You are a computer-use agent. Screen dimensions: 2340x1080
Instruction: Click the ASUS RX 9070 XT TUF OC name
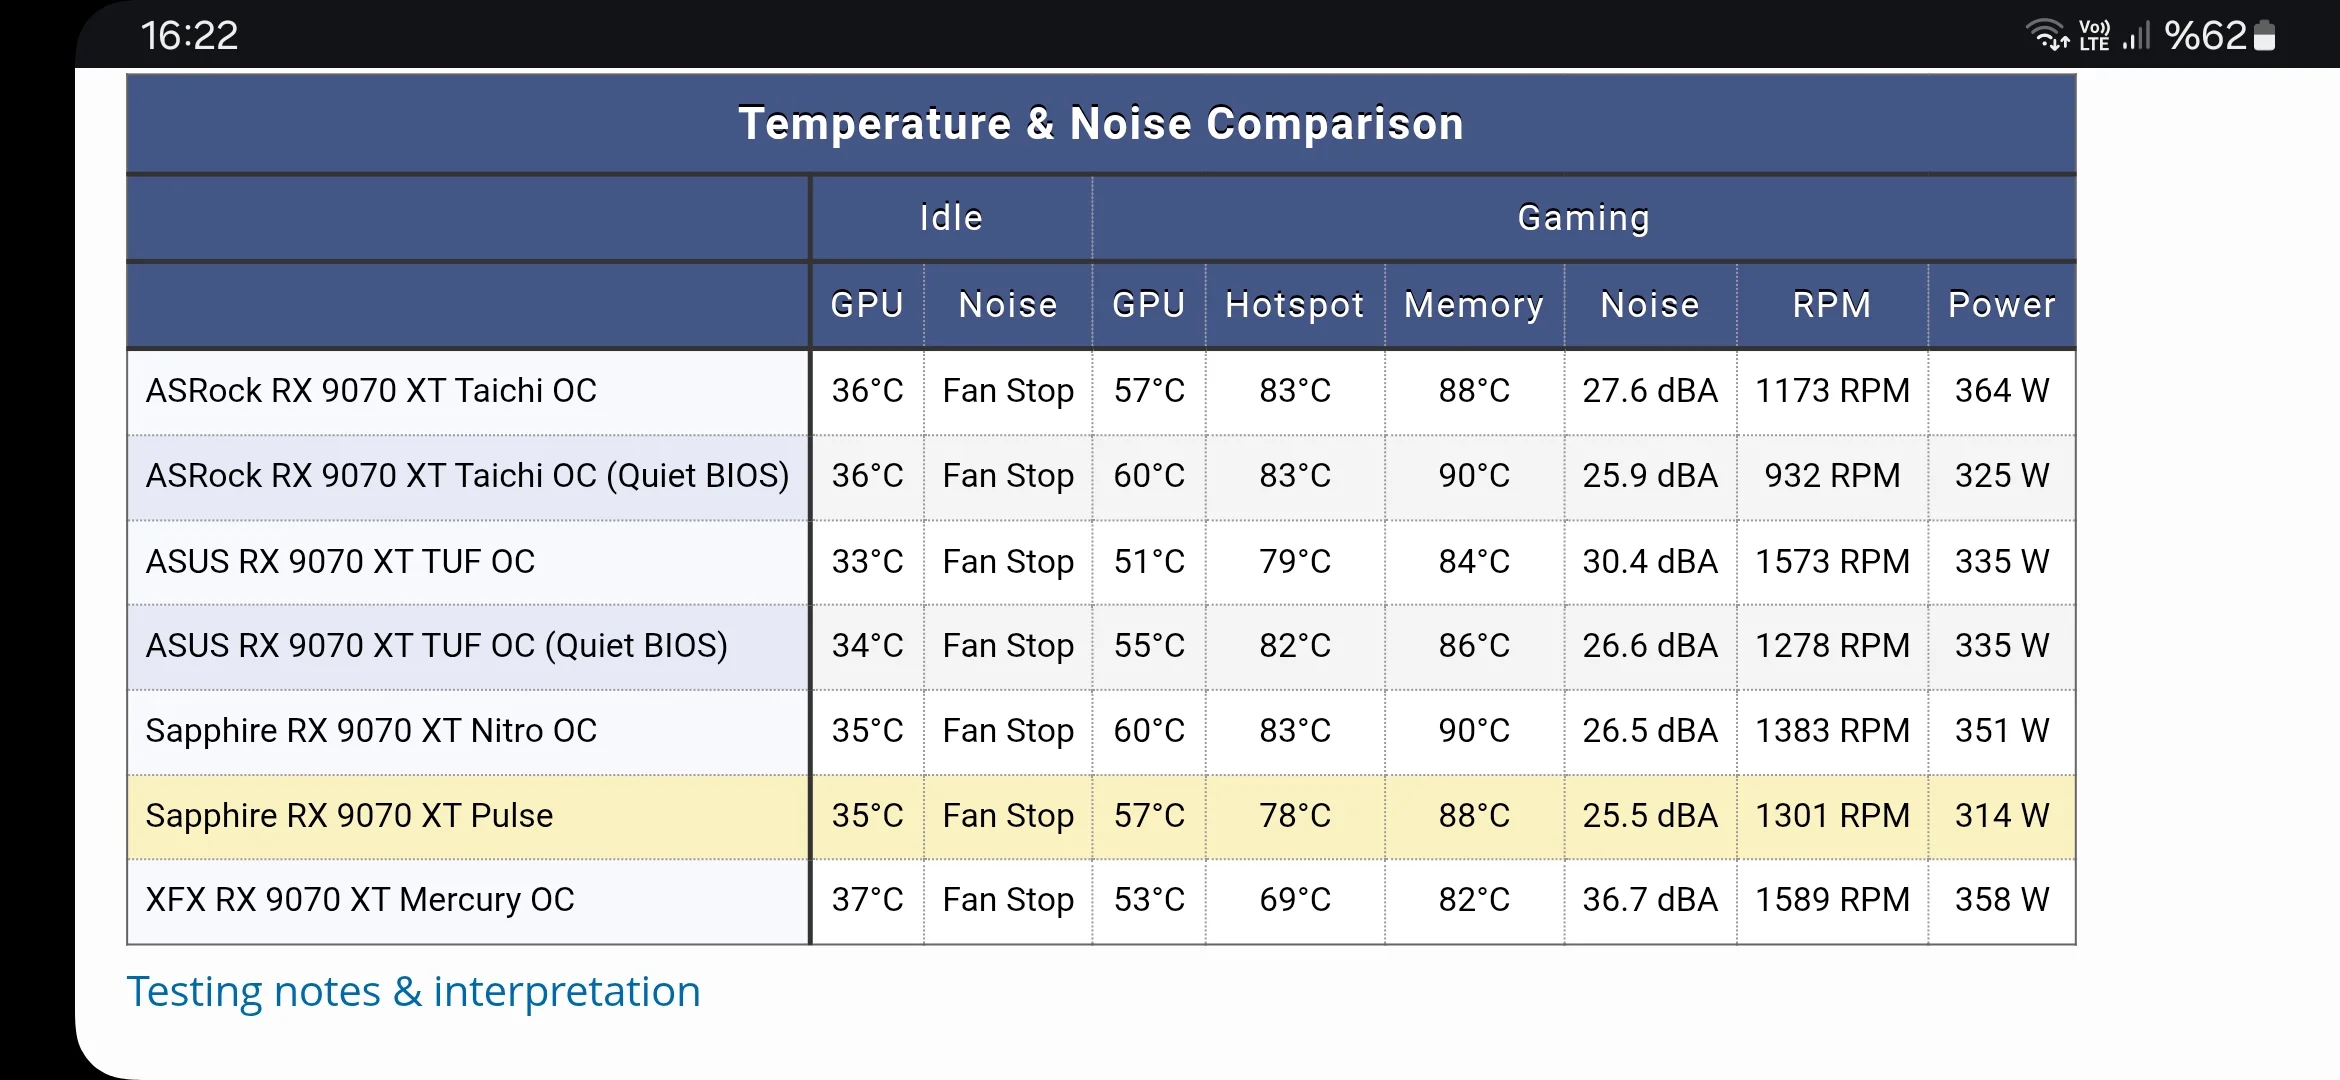point(340,562)
